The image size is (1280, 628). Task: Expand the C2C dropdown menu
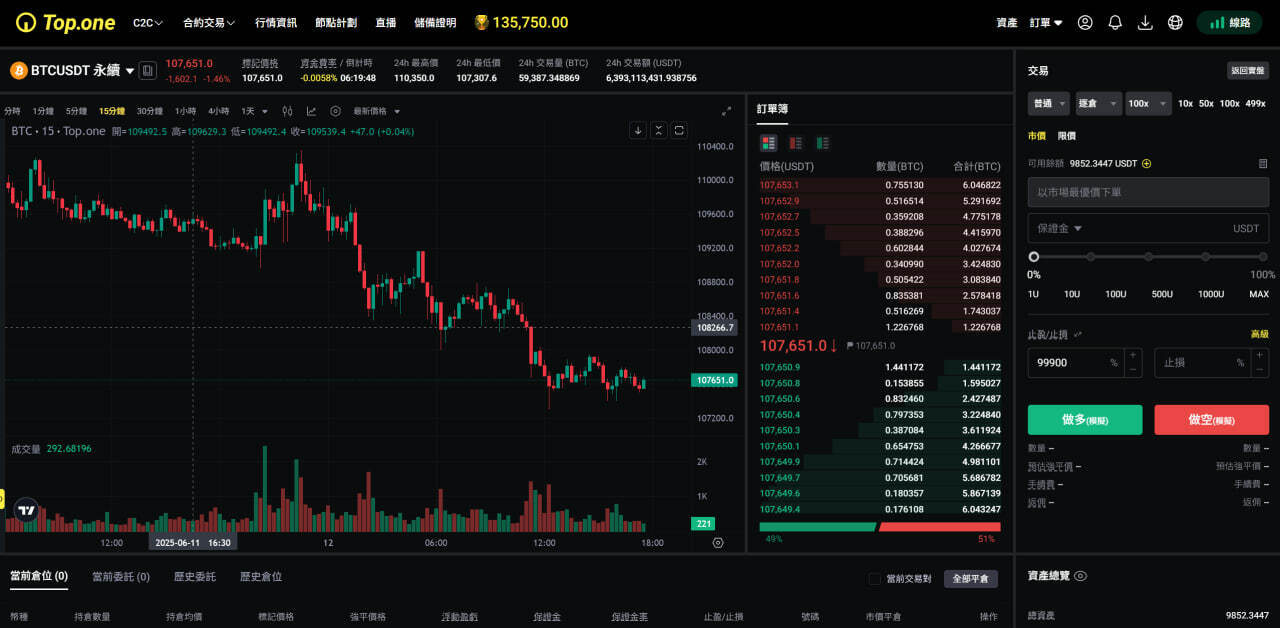[148, 22]
